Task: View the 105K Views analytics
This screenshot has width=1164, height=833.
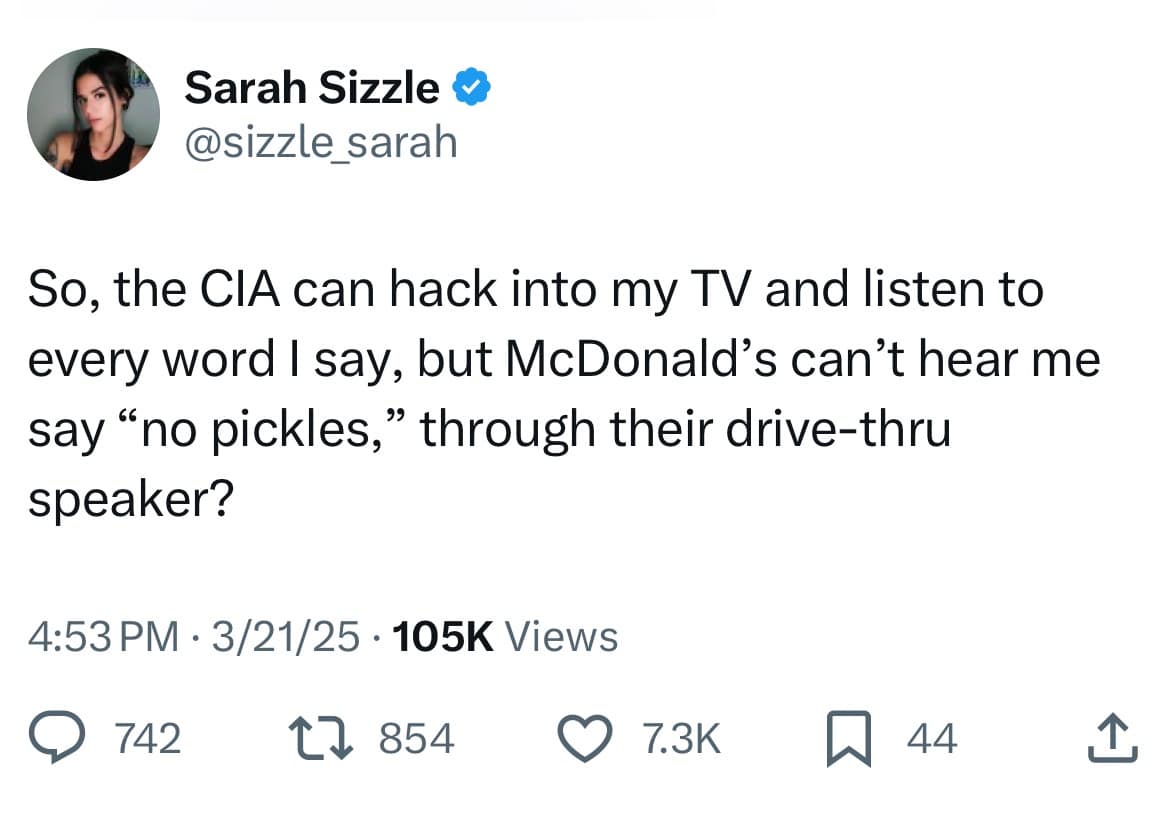Action: click(506, 636)
